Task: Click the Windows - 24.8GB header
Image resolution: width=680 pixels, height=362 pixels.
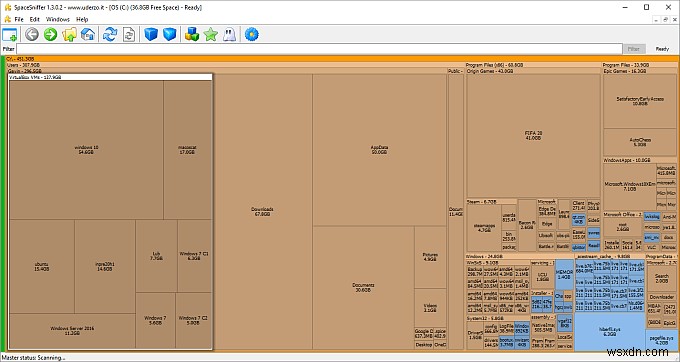Action: (519, 256)
